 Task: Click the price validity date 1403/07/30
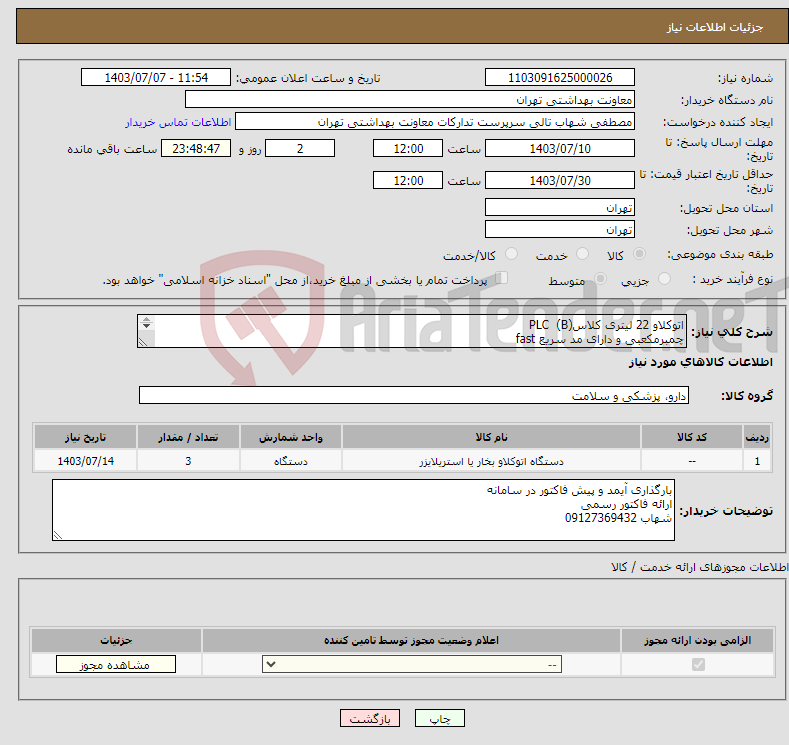click(x=560, y=180)
